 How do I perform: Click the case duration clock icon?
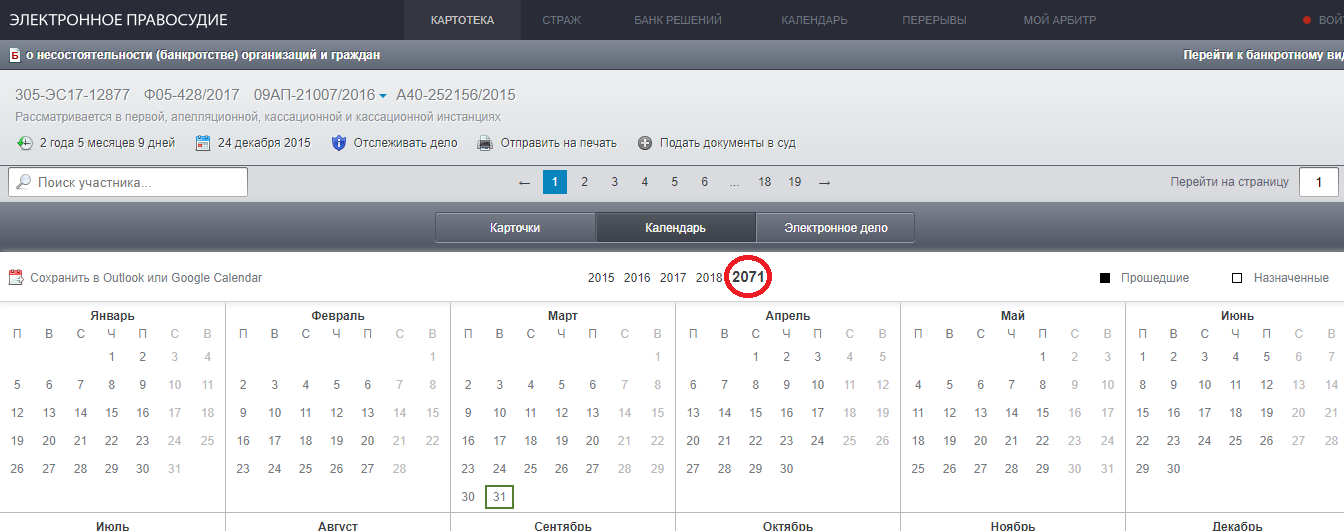pos(25,143)
